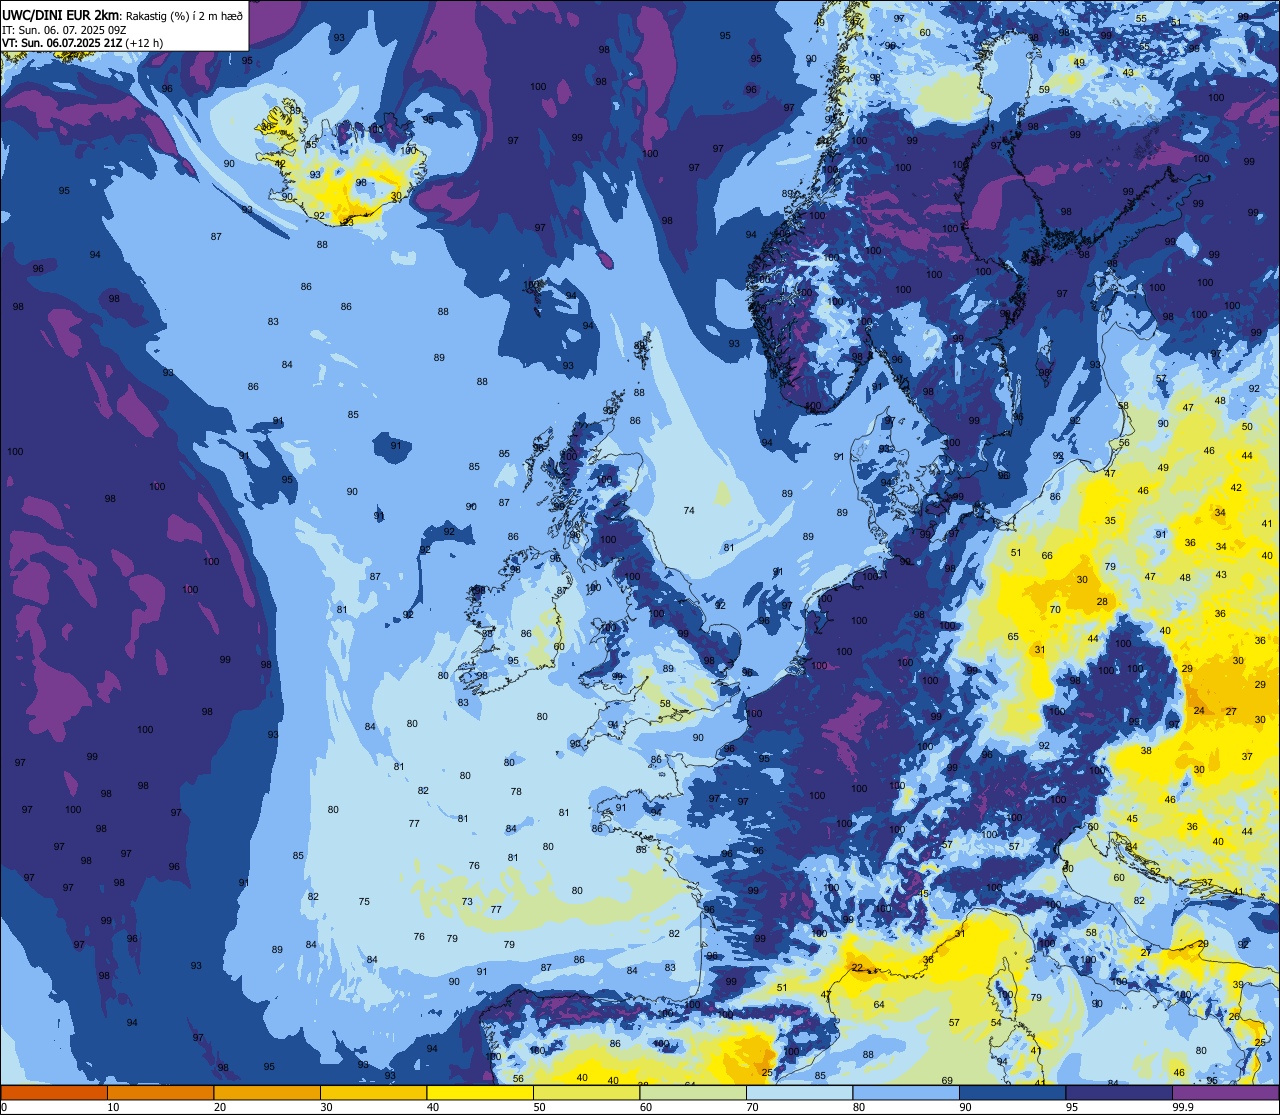
Task: Click the '99.9' legend label
Action: tap(1184, 1107)
